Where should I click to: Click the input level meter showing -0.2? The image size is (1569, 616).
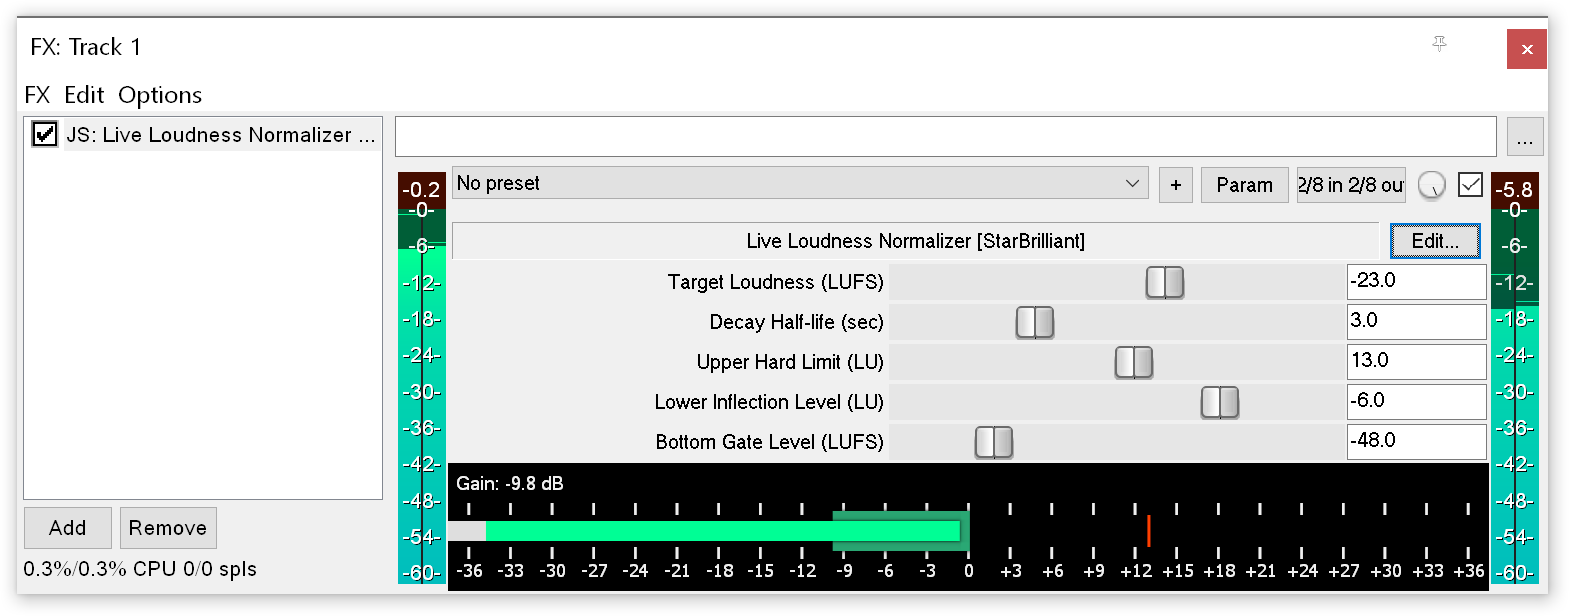[422, 378]
